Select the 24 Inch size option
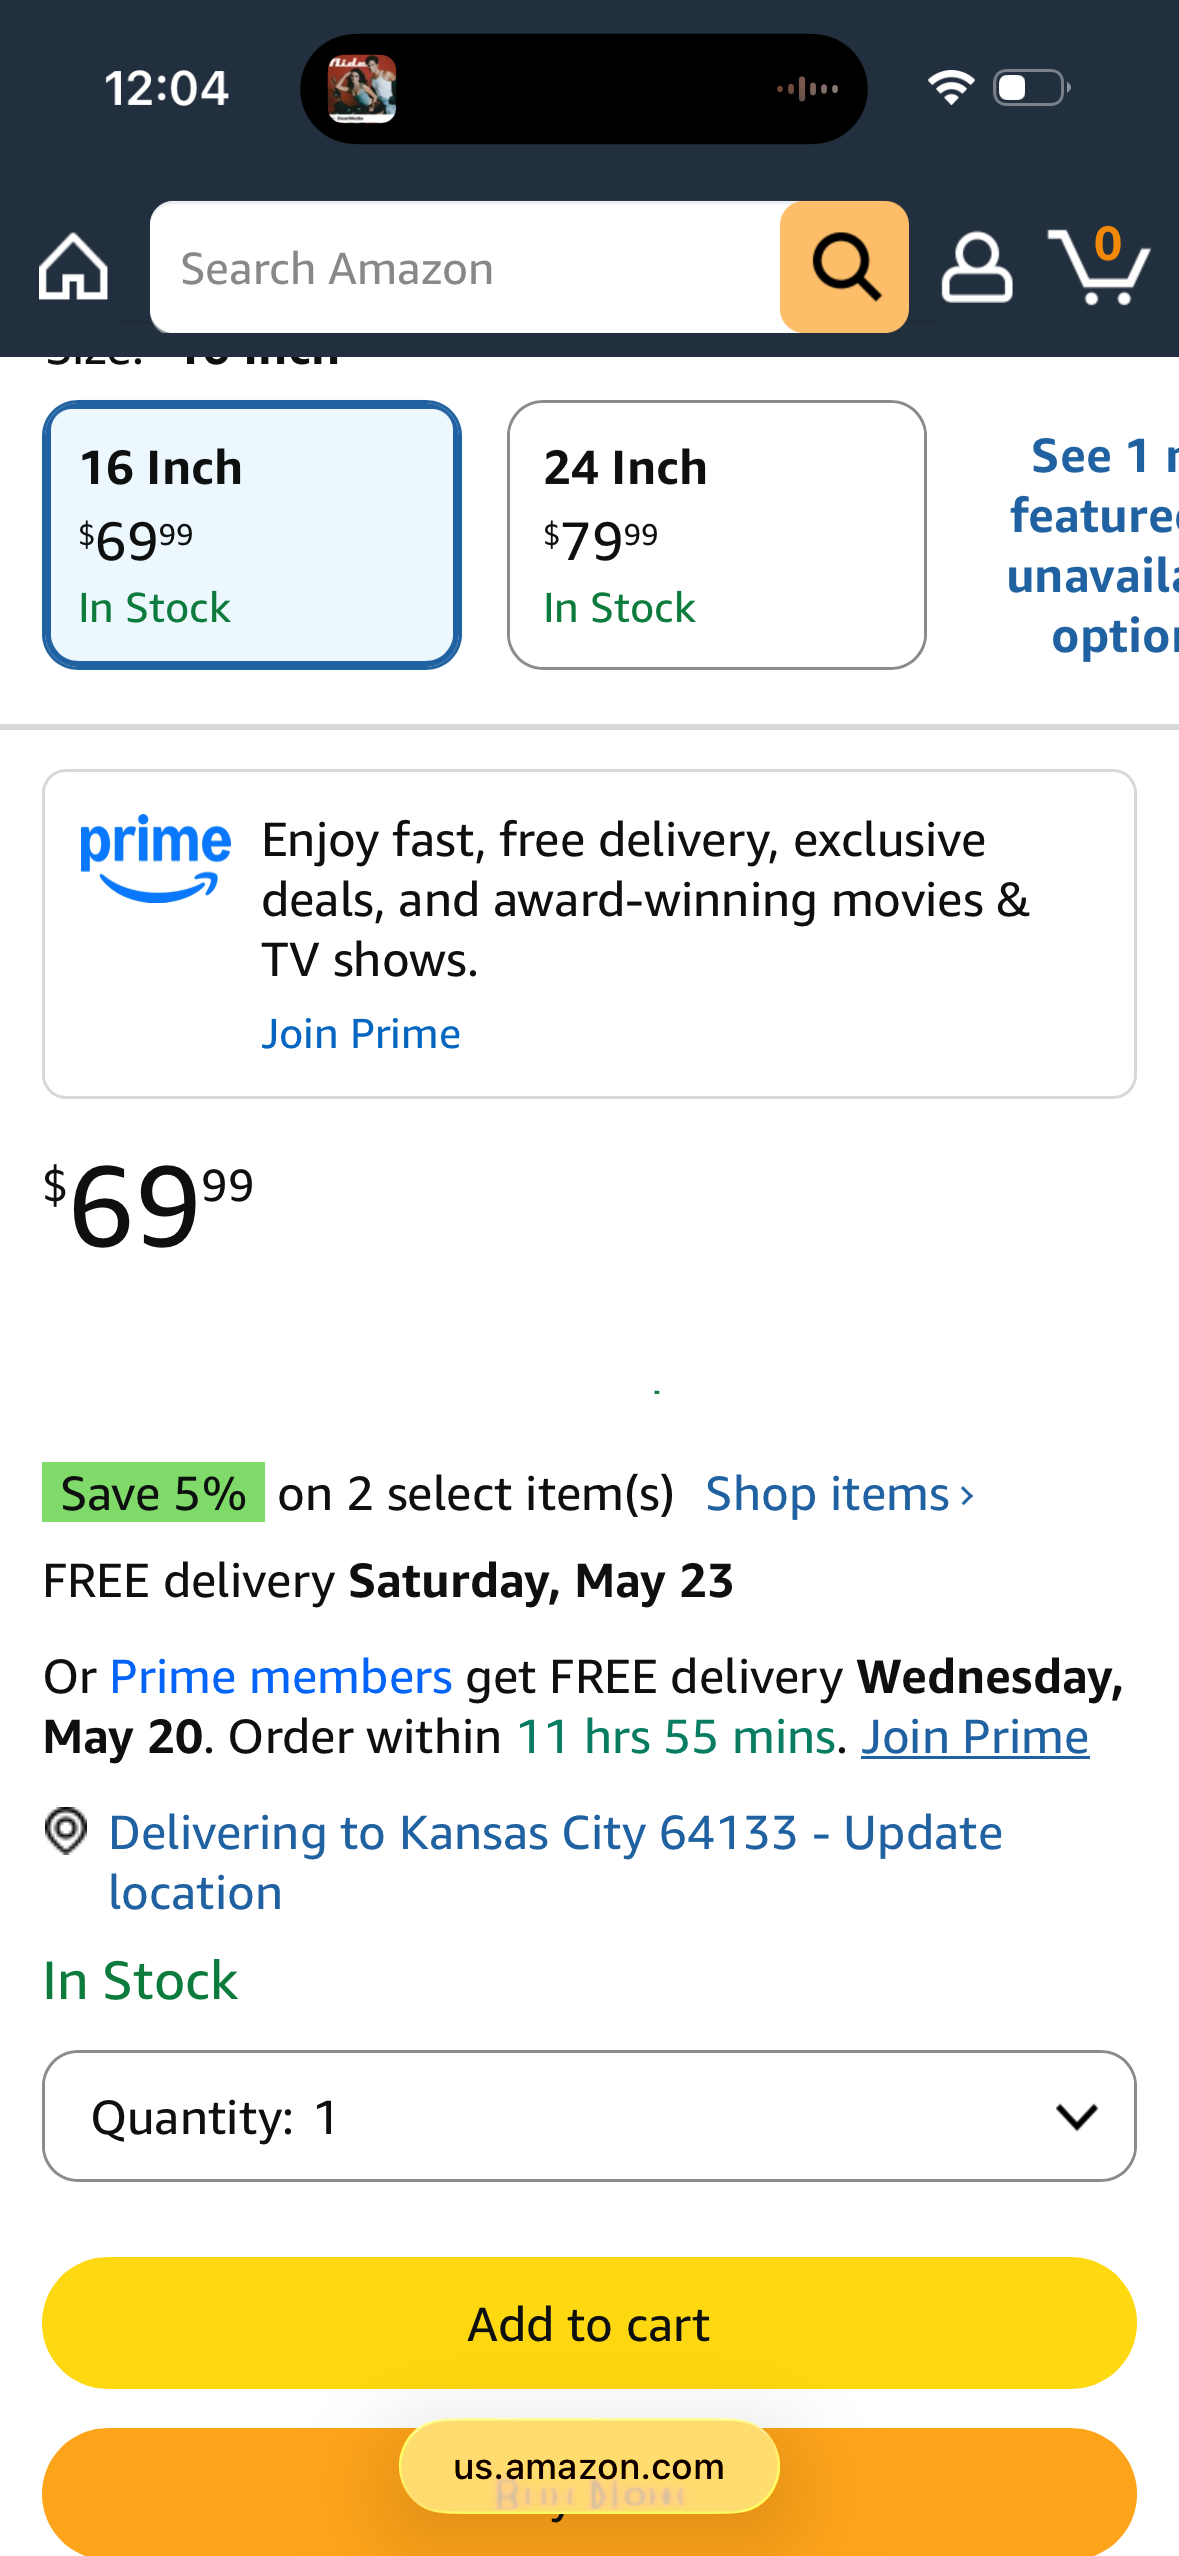The image size is (1179, 2556). [717, 535]
